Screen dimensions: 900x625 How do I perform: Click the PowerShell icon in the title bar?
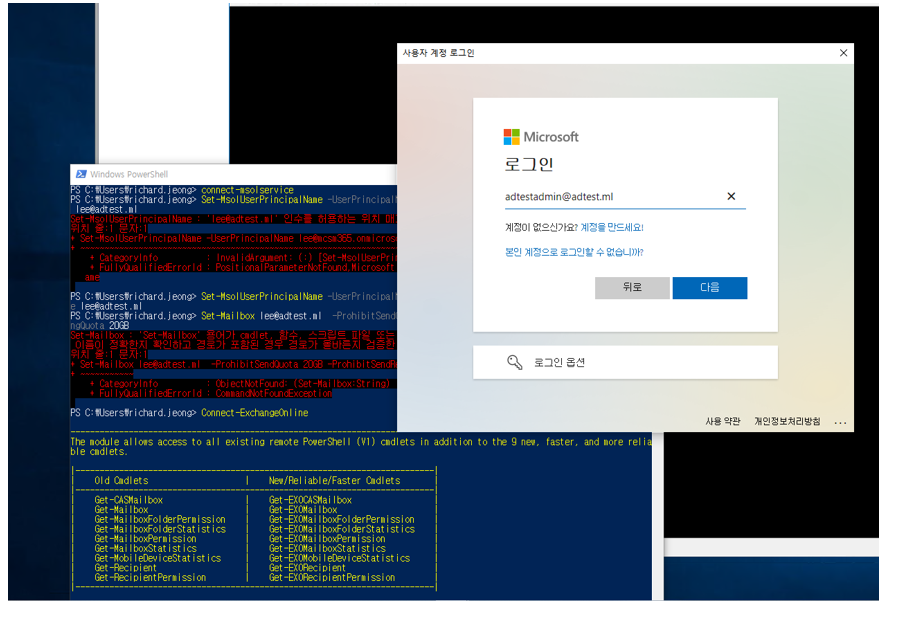pyautogui.click(x=81, y=174)
